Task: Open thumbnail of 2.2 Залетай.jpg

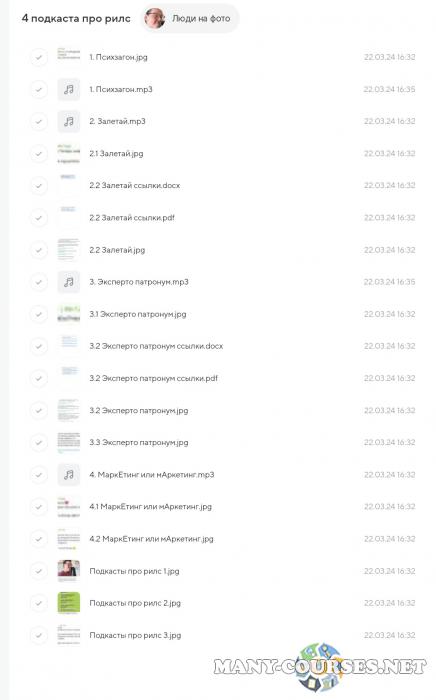Action: [x=69, y=250]
